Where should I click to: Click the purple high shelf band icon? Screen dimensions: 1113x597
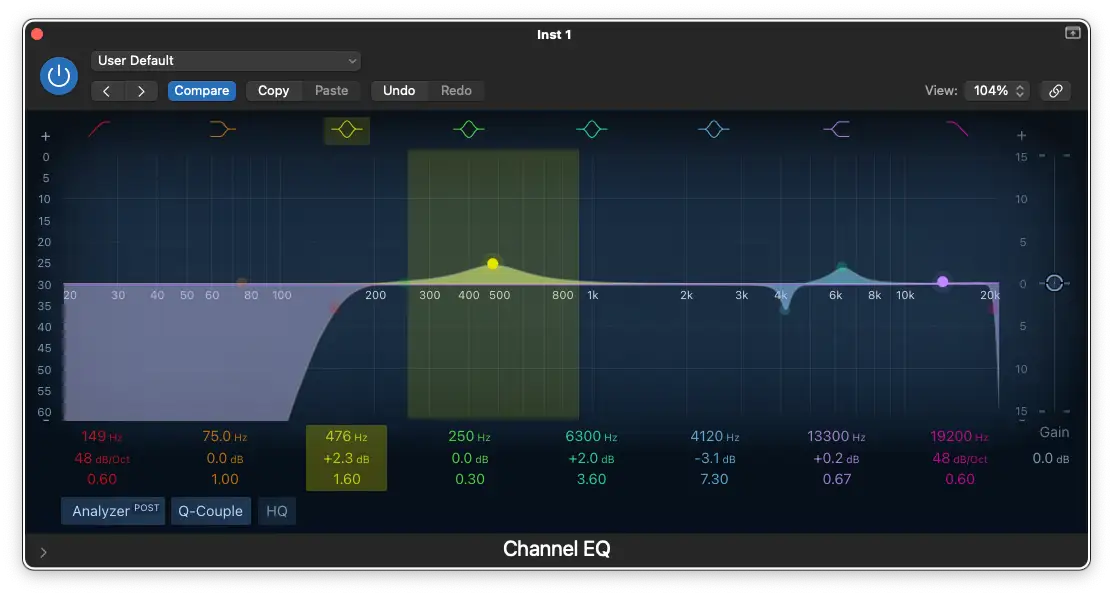(836, 129)
